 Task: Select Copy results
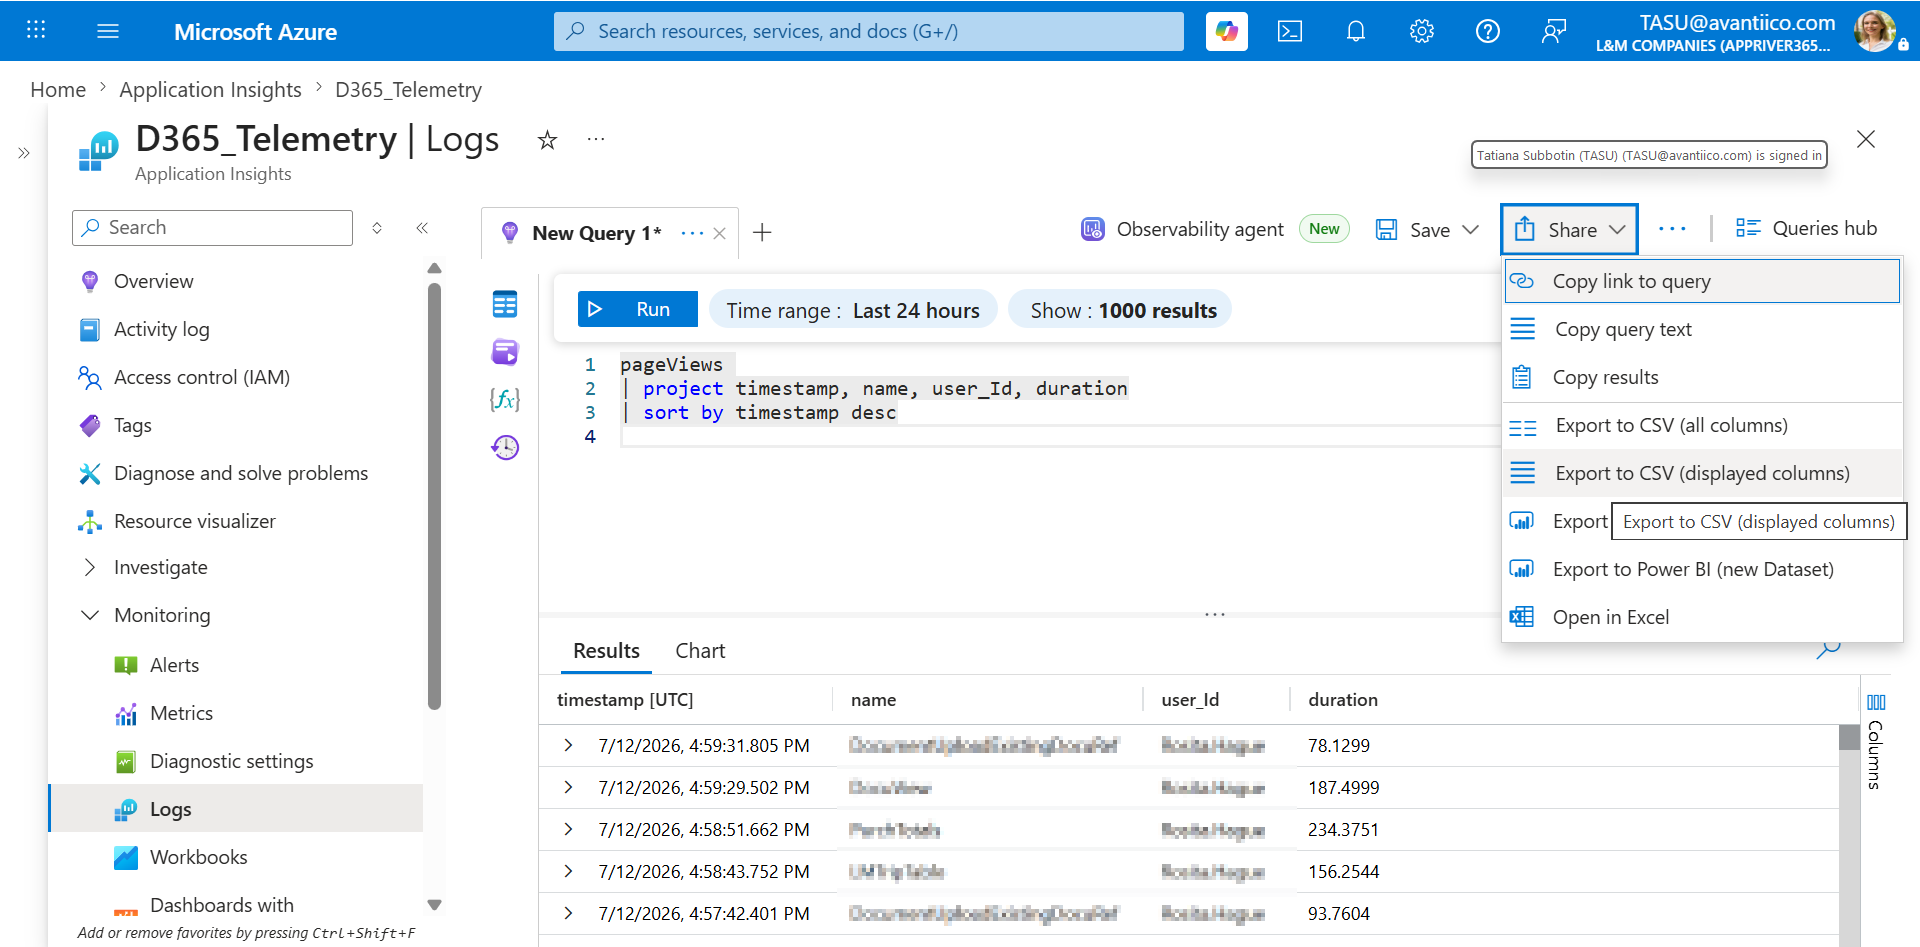(1702, 377)
